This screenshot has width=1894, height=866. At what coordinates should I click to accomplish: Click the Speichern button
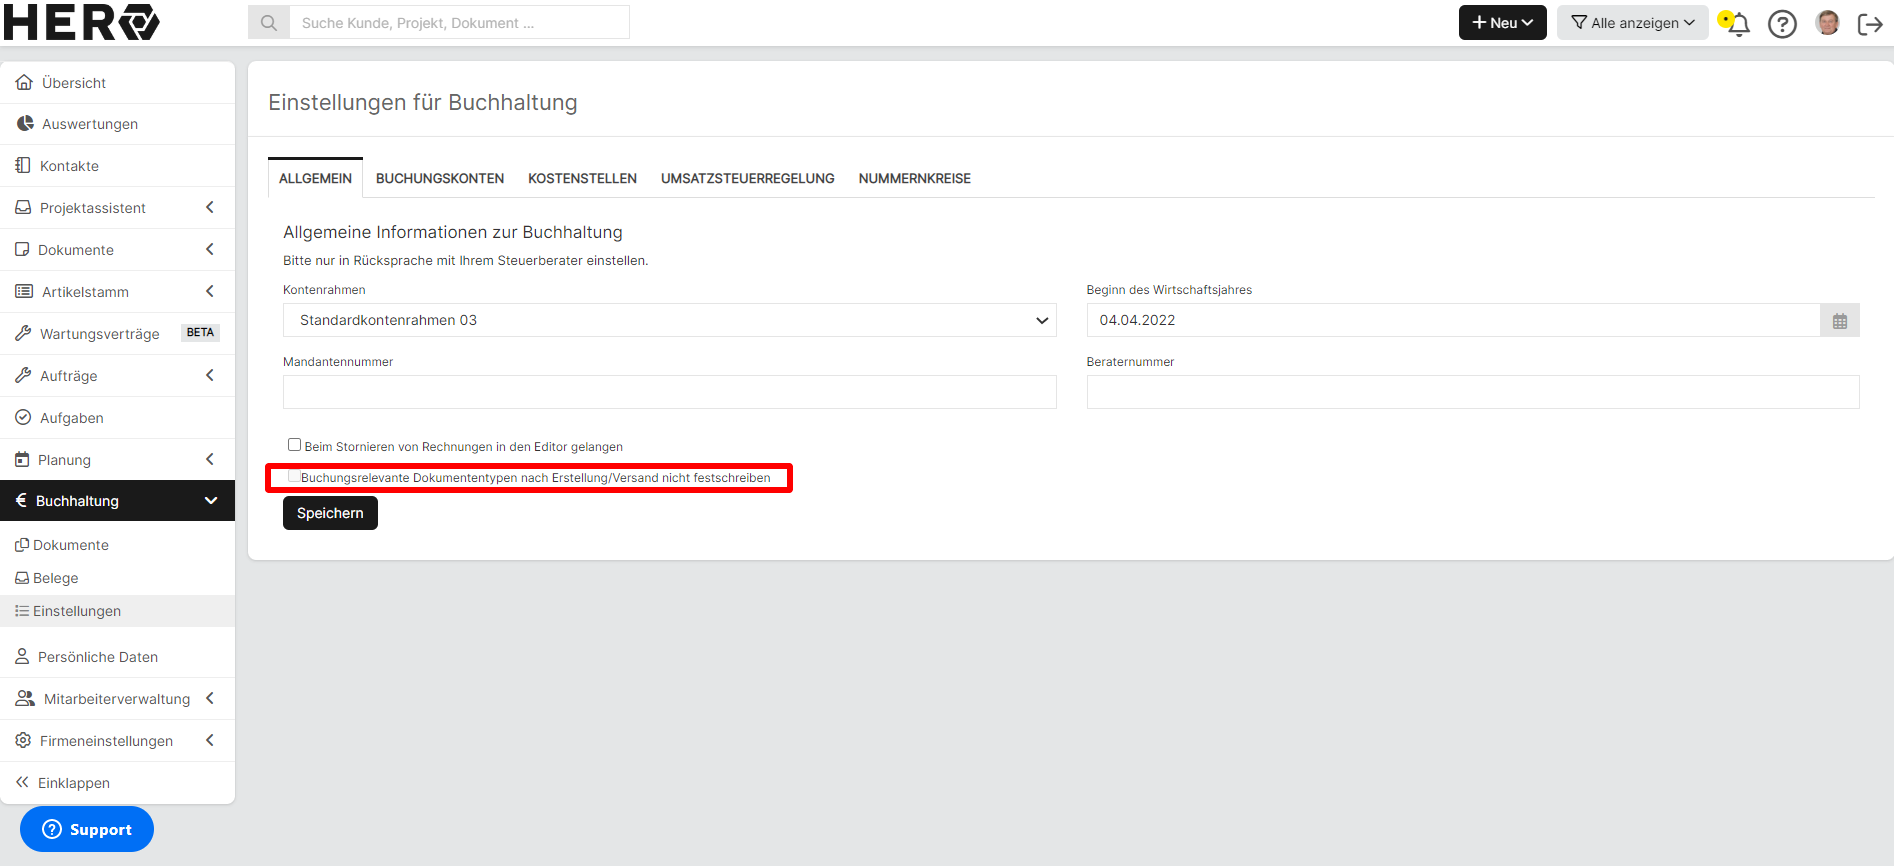tap(330, 513)
